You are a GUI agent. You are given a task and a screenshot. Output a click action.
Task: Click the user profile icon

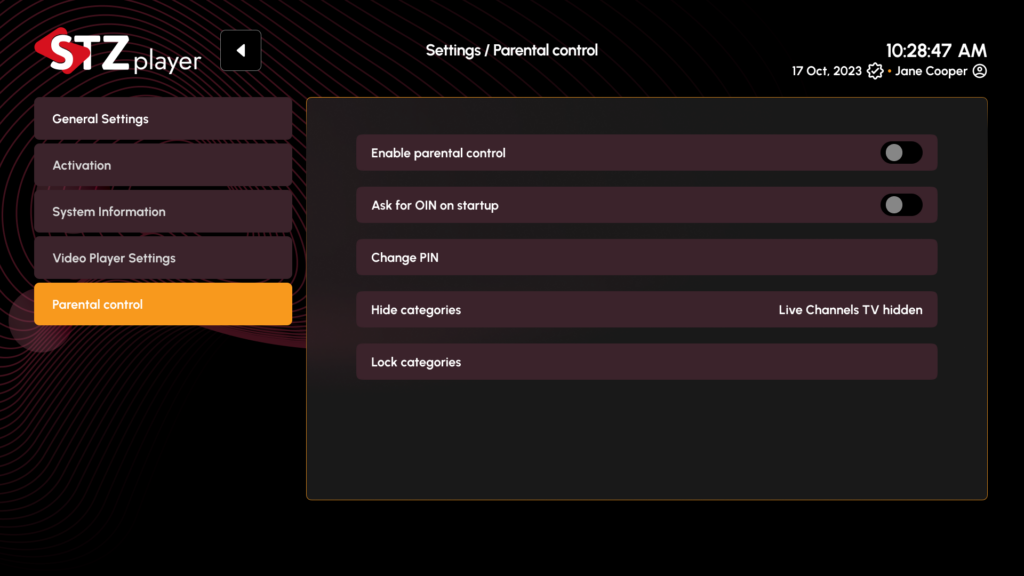[x=979, y=71]
